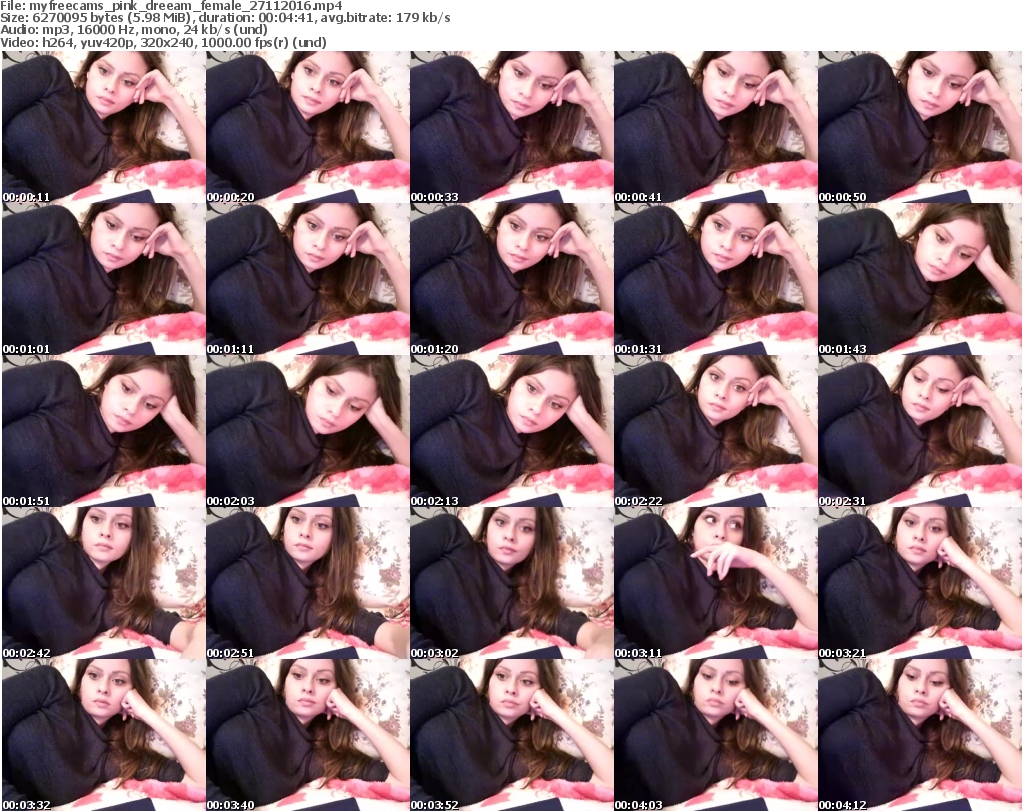1024x811 pixels.
Task: Select the thumbnail stamped 00:01:01
Action: tap(103, 279)
